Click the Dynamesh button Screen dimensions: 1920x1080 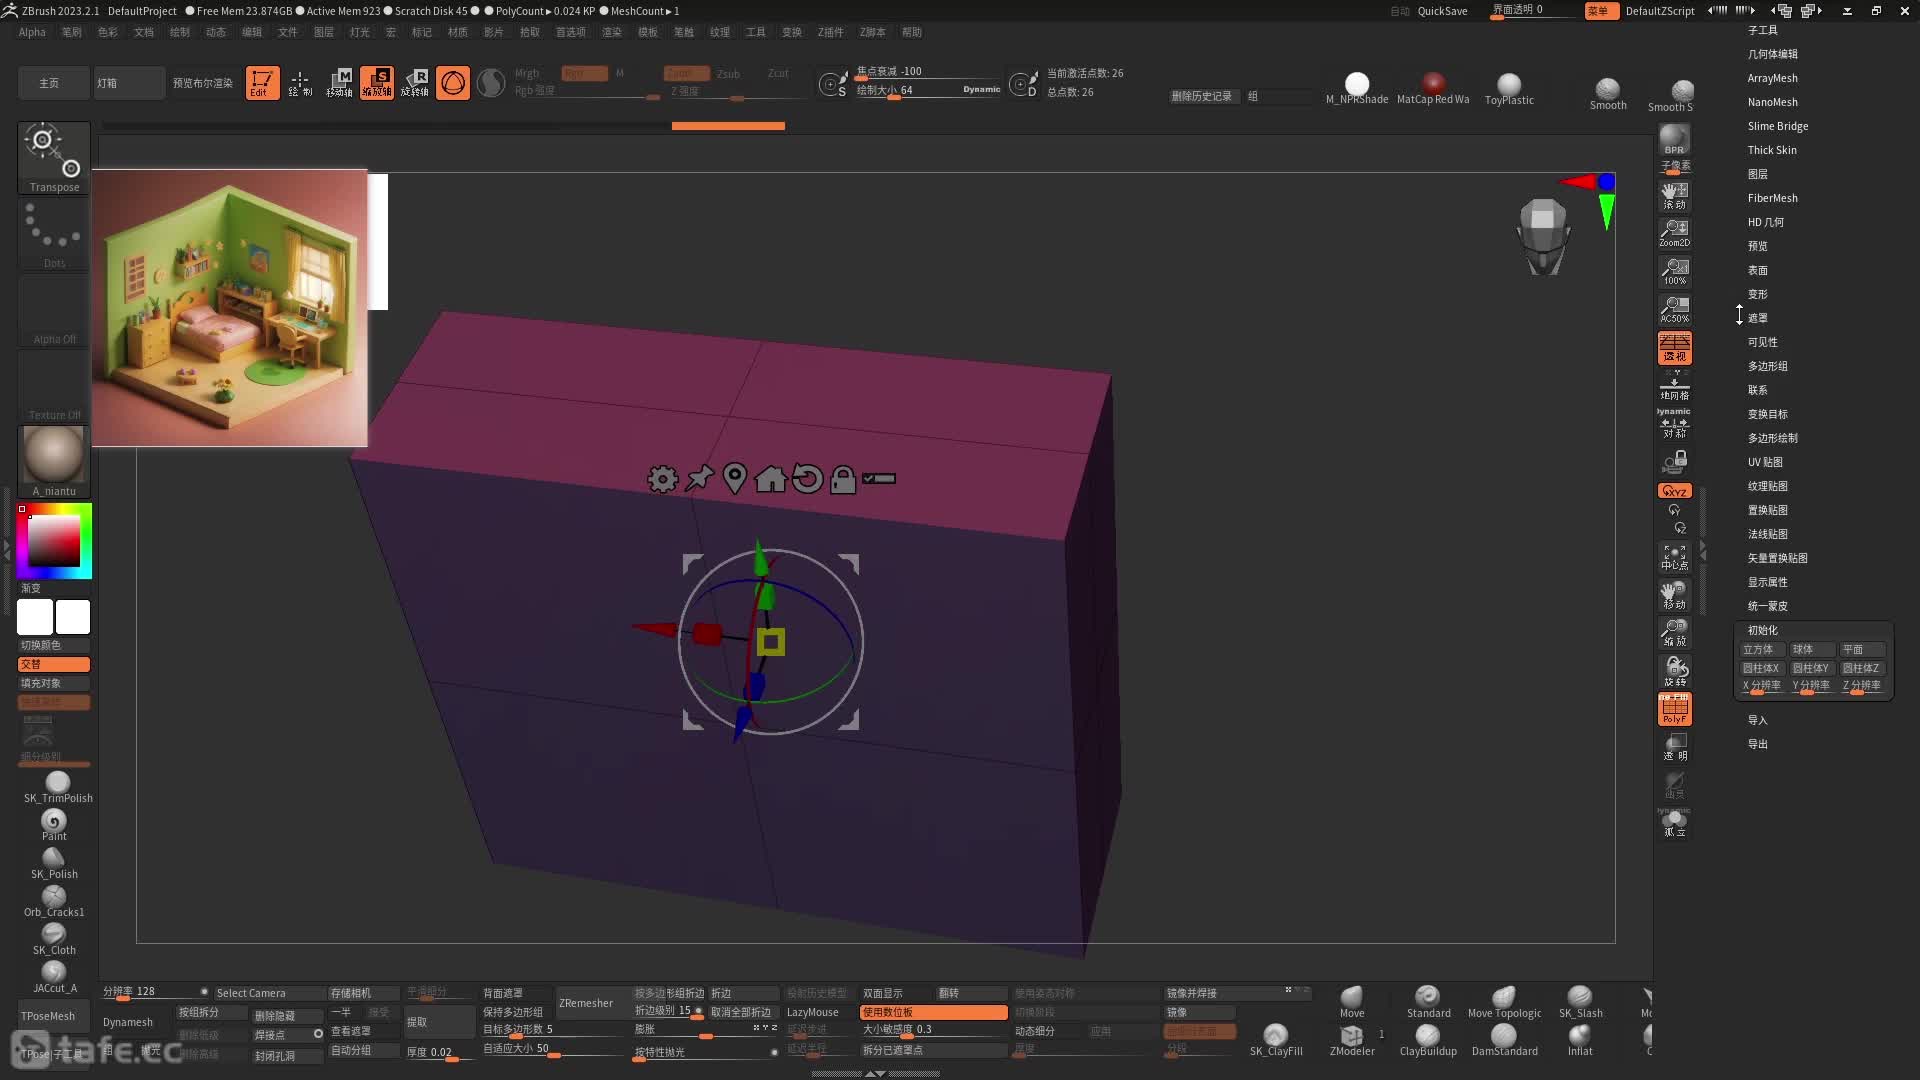(128, 1022)
